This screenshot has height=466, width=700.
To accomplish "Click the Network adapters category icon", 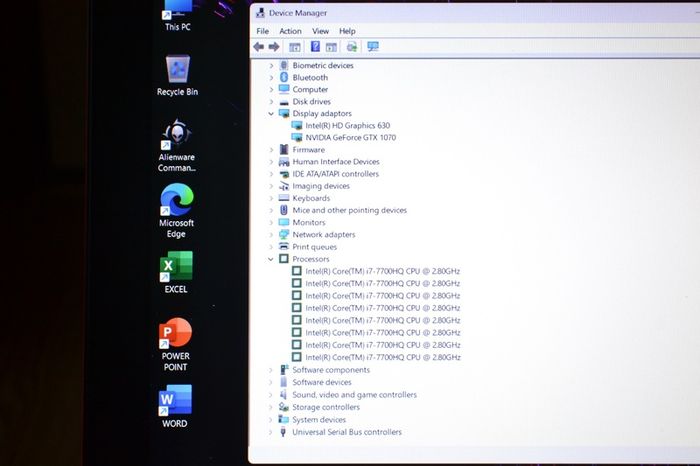I will click(284, 234).
